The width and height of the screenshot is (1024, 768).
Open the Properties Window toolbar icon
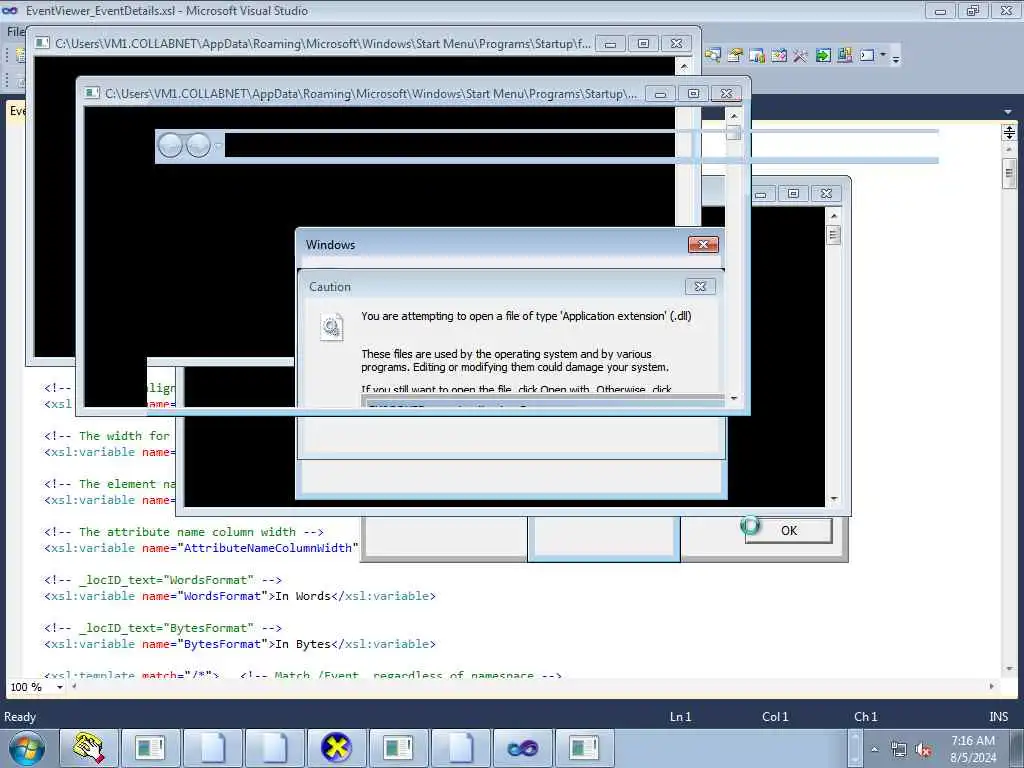tap(735, 56)
